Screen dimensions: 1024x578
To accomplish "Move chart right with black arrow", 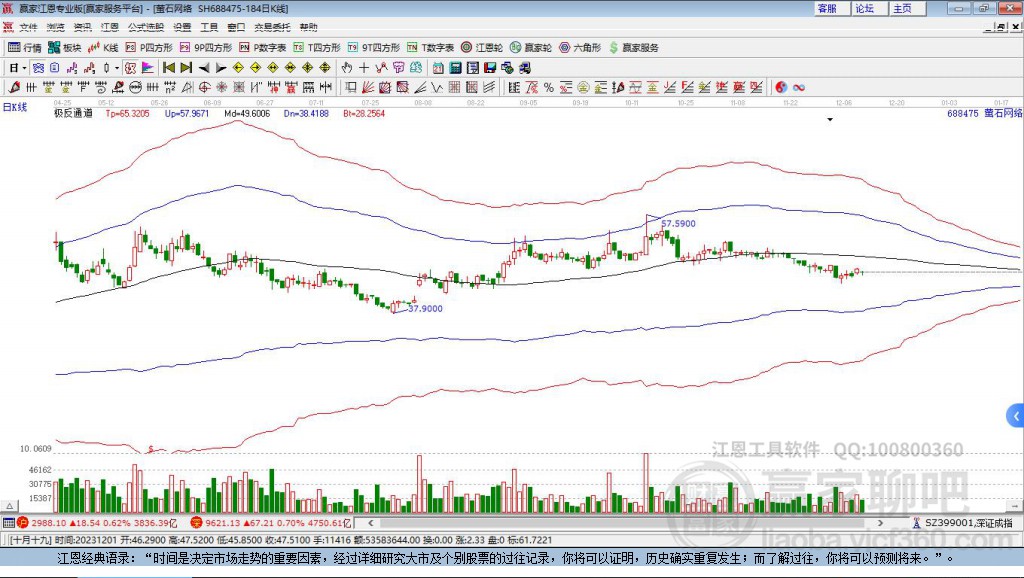I will pos(221,68).
